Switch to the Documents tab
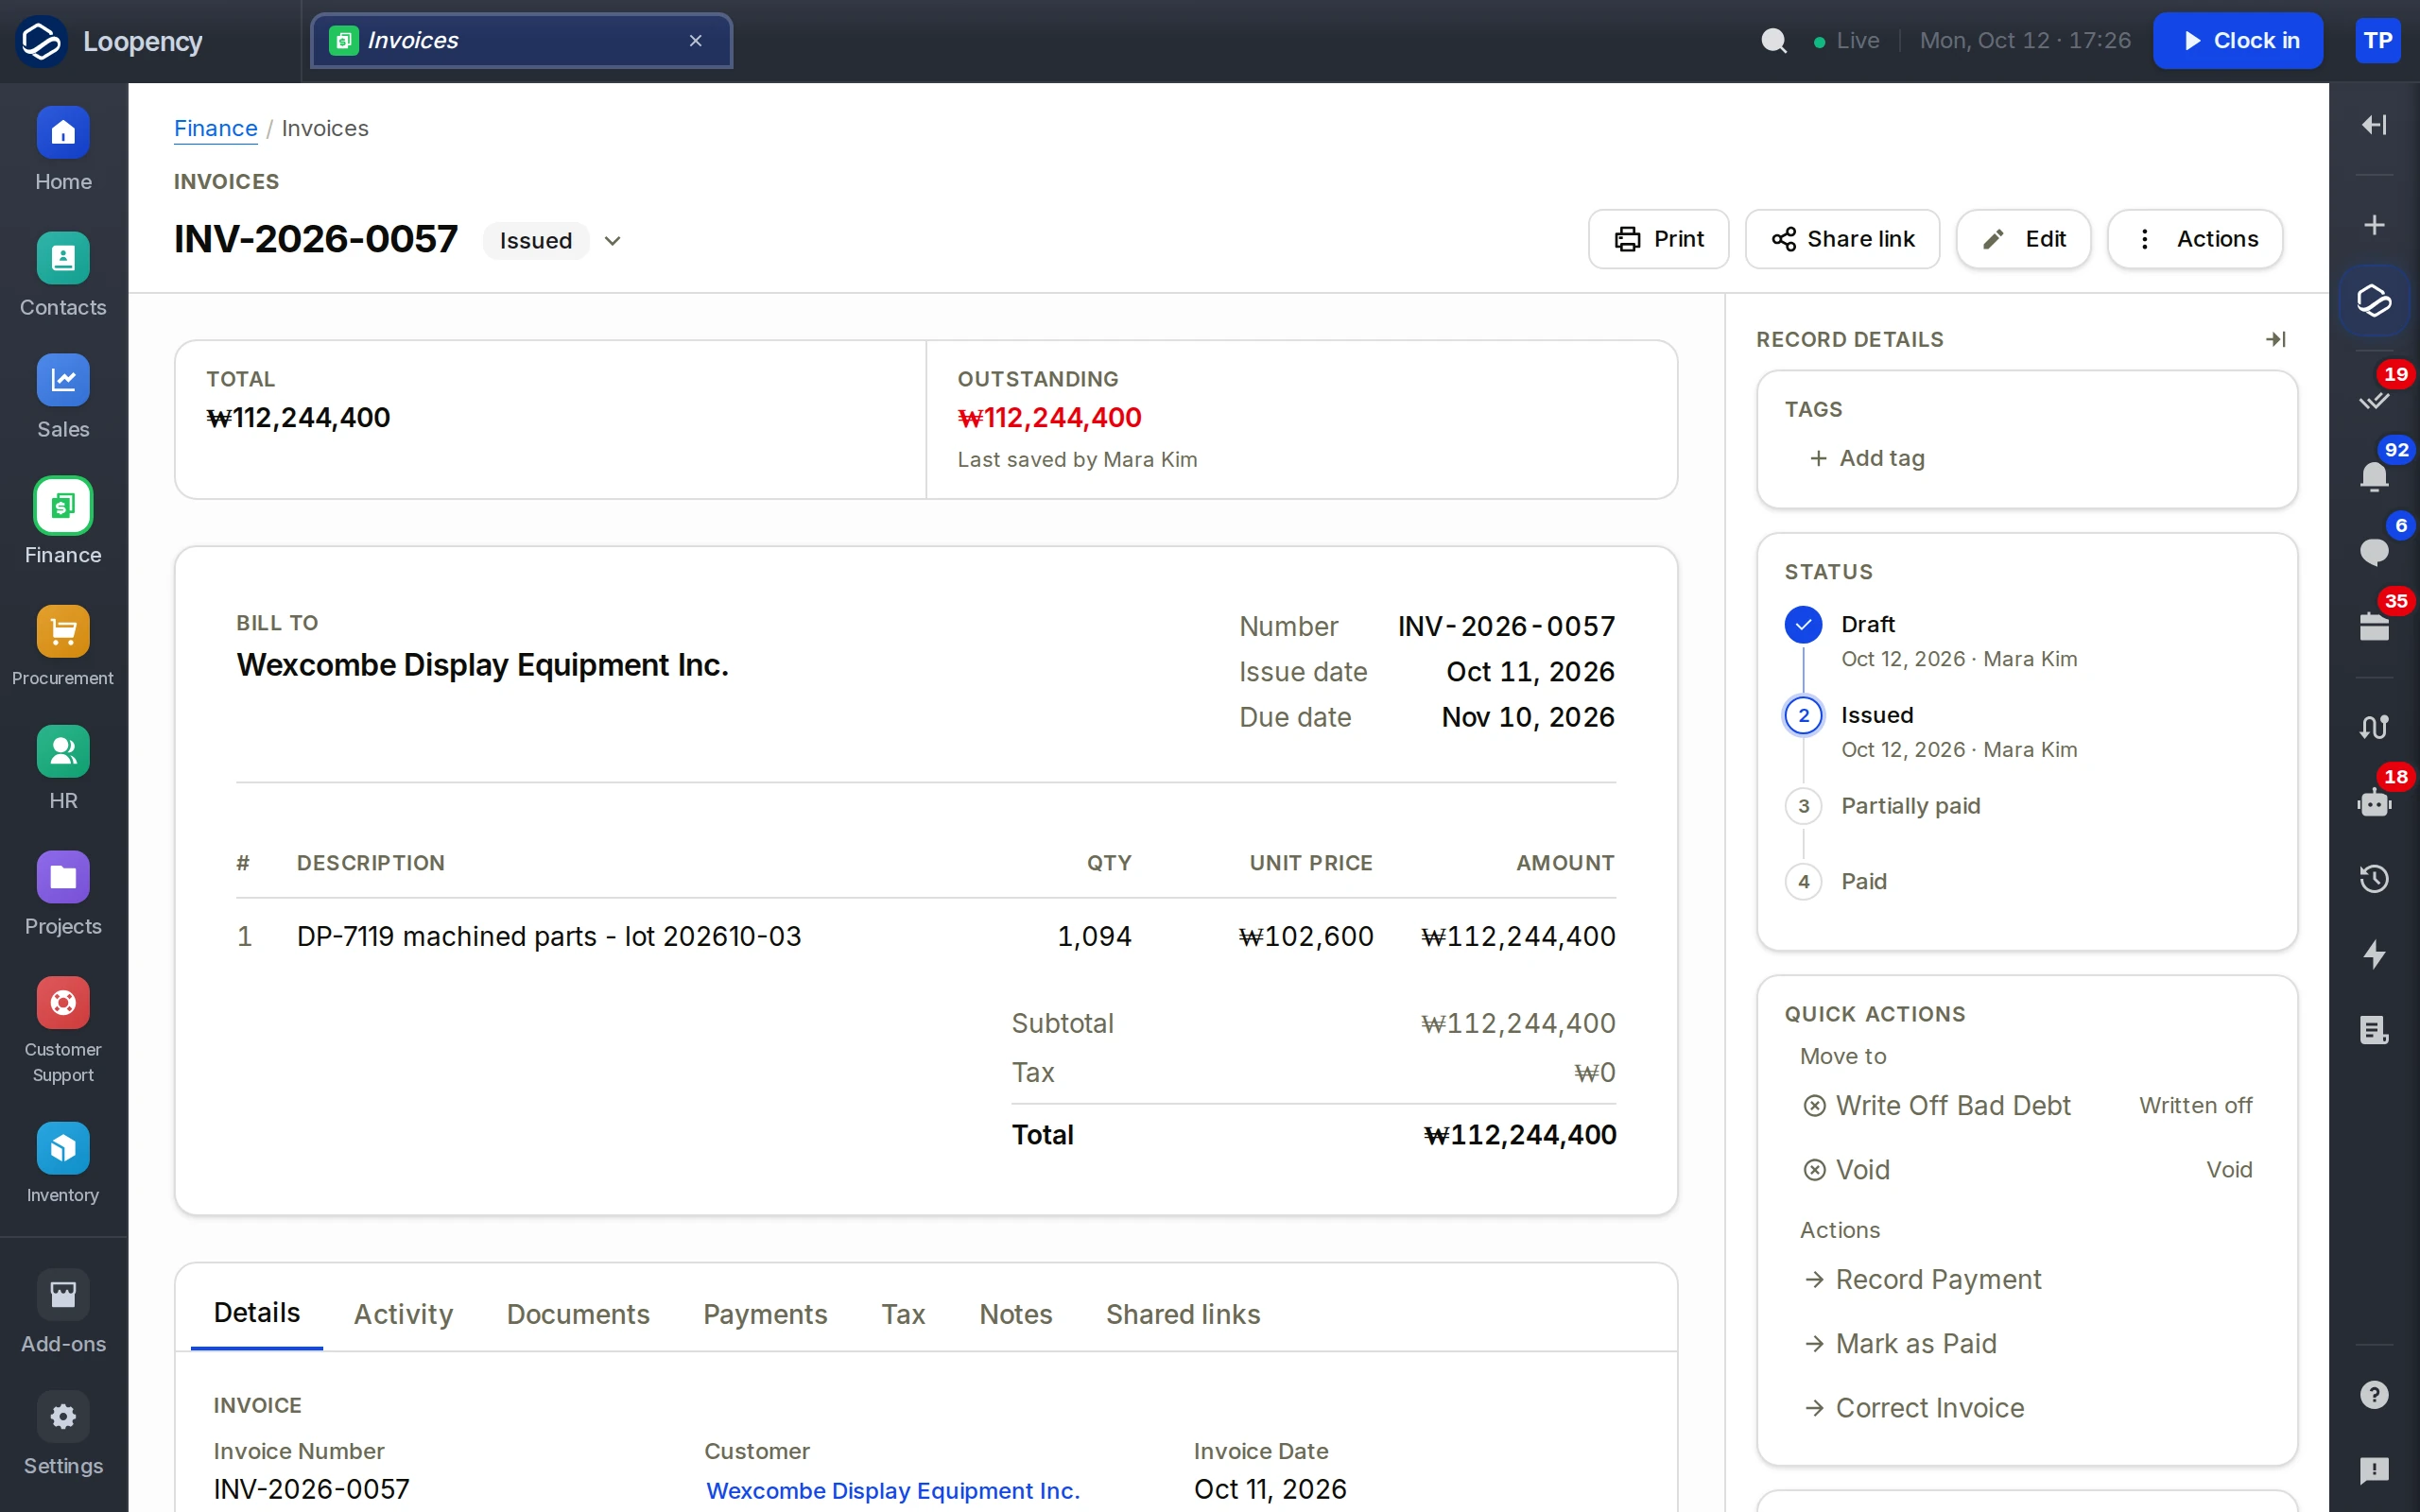 click(578, 1314)
